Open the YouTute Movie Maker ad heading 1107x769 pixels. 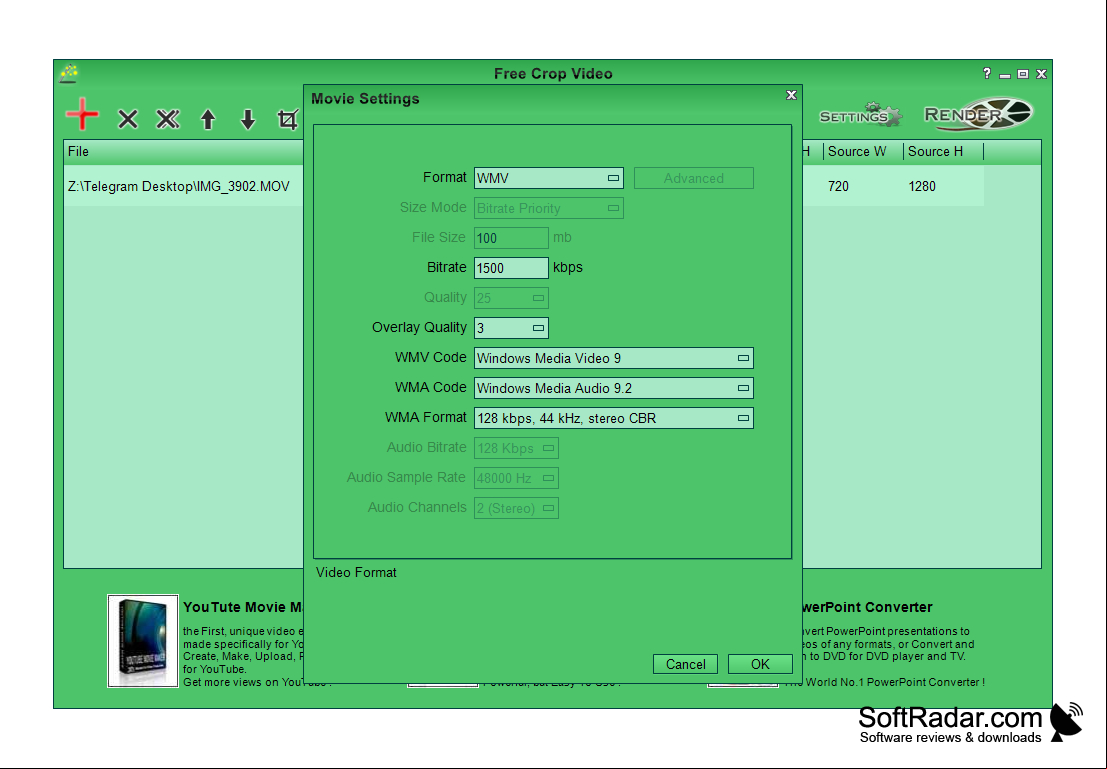[243, 607]
